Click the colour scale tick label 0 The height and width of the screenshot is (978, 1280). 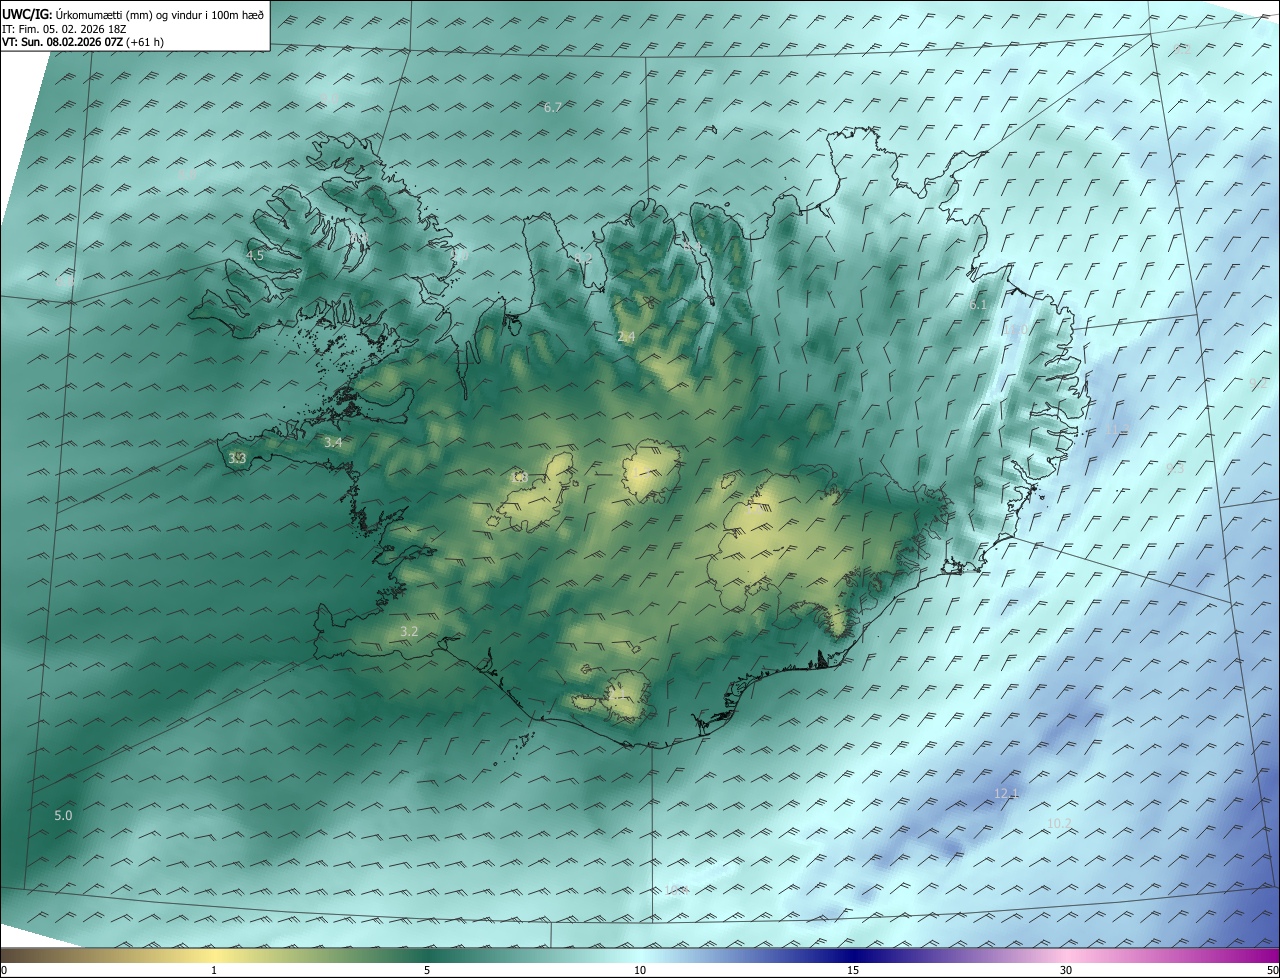4,970
